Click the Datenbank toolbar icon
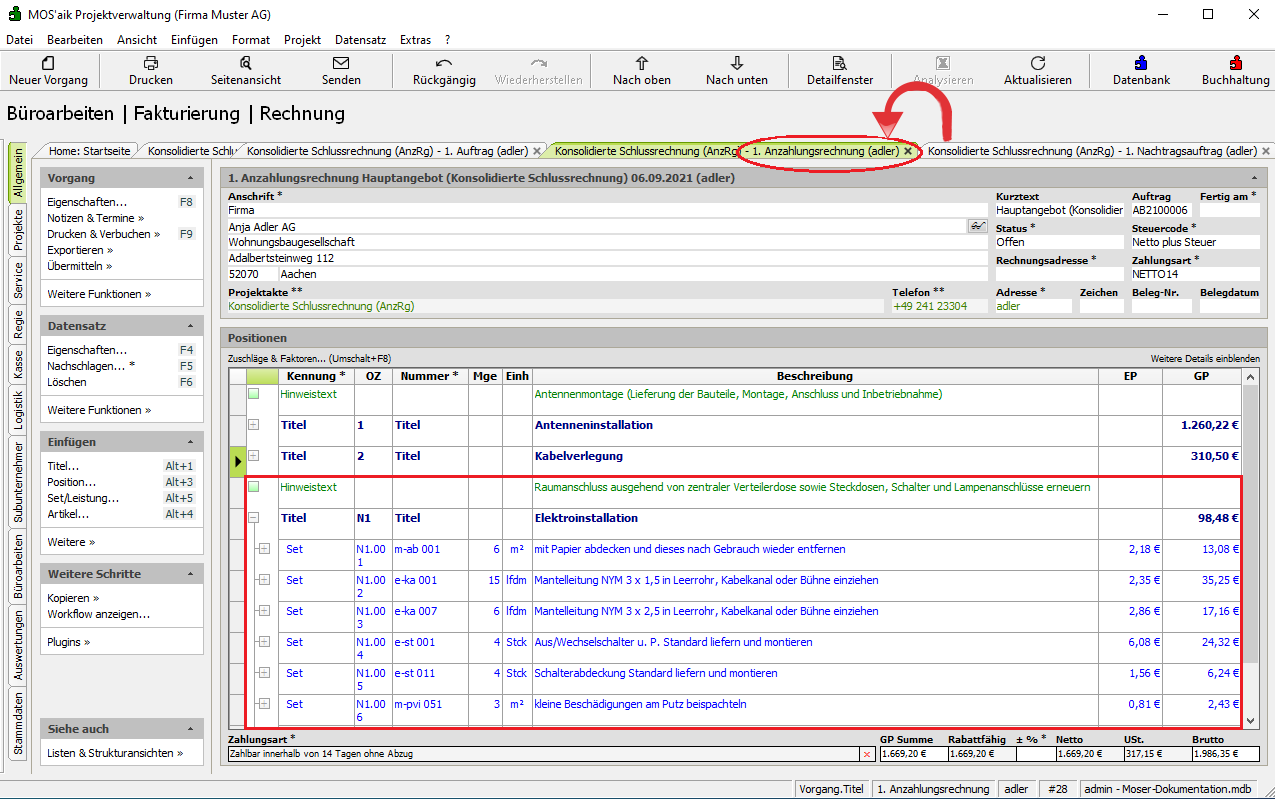This screenshot has height=799, width=1275. pyautogui.click(x=1141, y=63)
